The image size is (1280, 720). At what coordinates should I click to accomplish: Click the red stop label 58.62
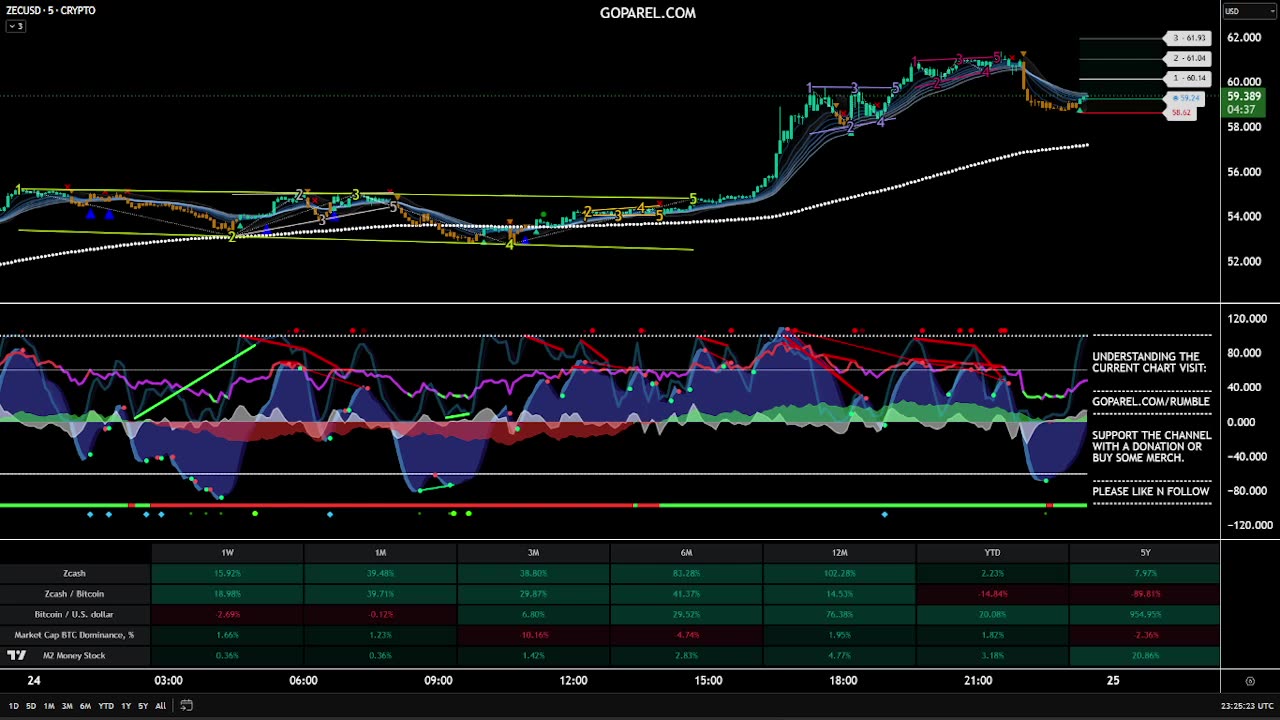[1182, 113]
